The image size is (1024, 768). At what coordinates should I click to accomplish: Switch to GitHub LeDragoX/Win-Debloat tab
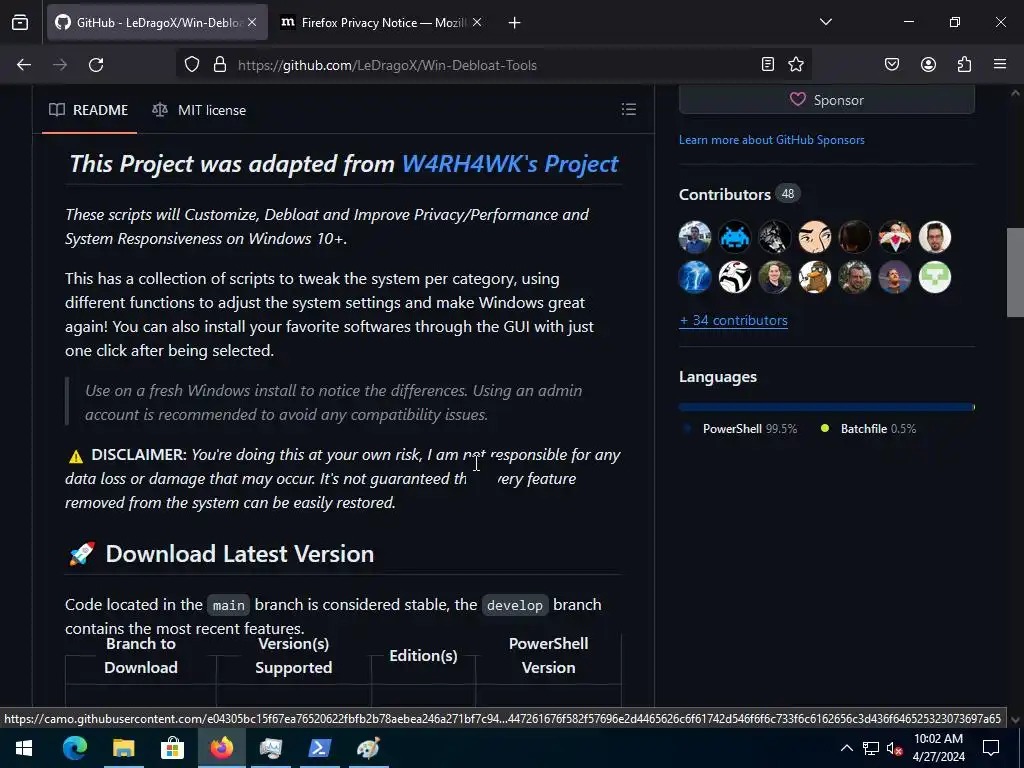coord(157,23)
